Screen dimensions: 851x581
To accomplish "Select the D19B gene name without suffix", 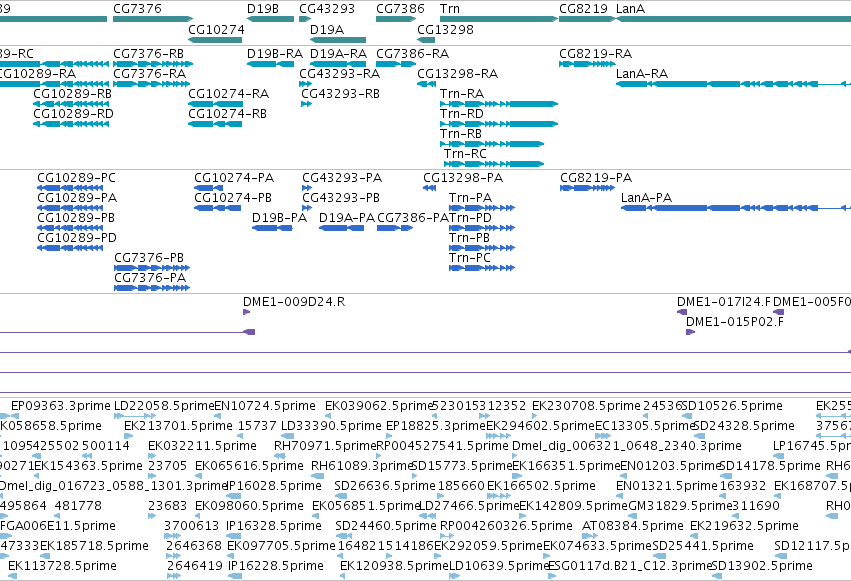I will pos(263,9).
